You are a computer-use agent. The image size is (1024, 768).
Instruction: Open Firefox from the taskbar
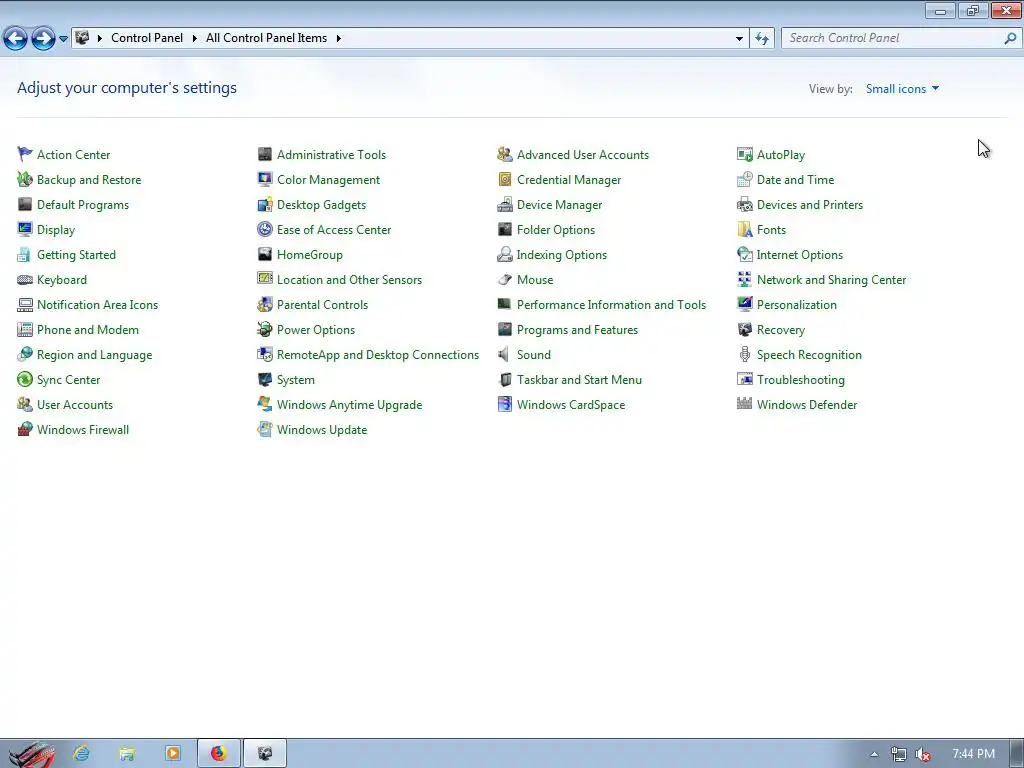tap(219, 754)
